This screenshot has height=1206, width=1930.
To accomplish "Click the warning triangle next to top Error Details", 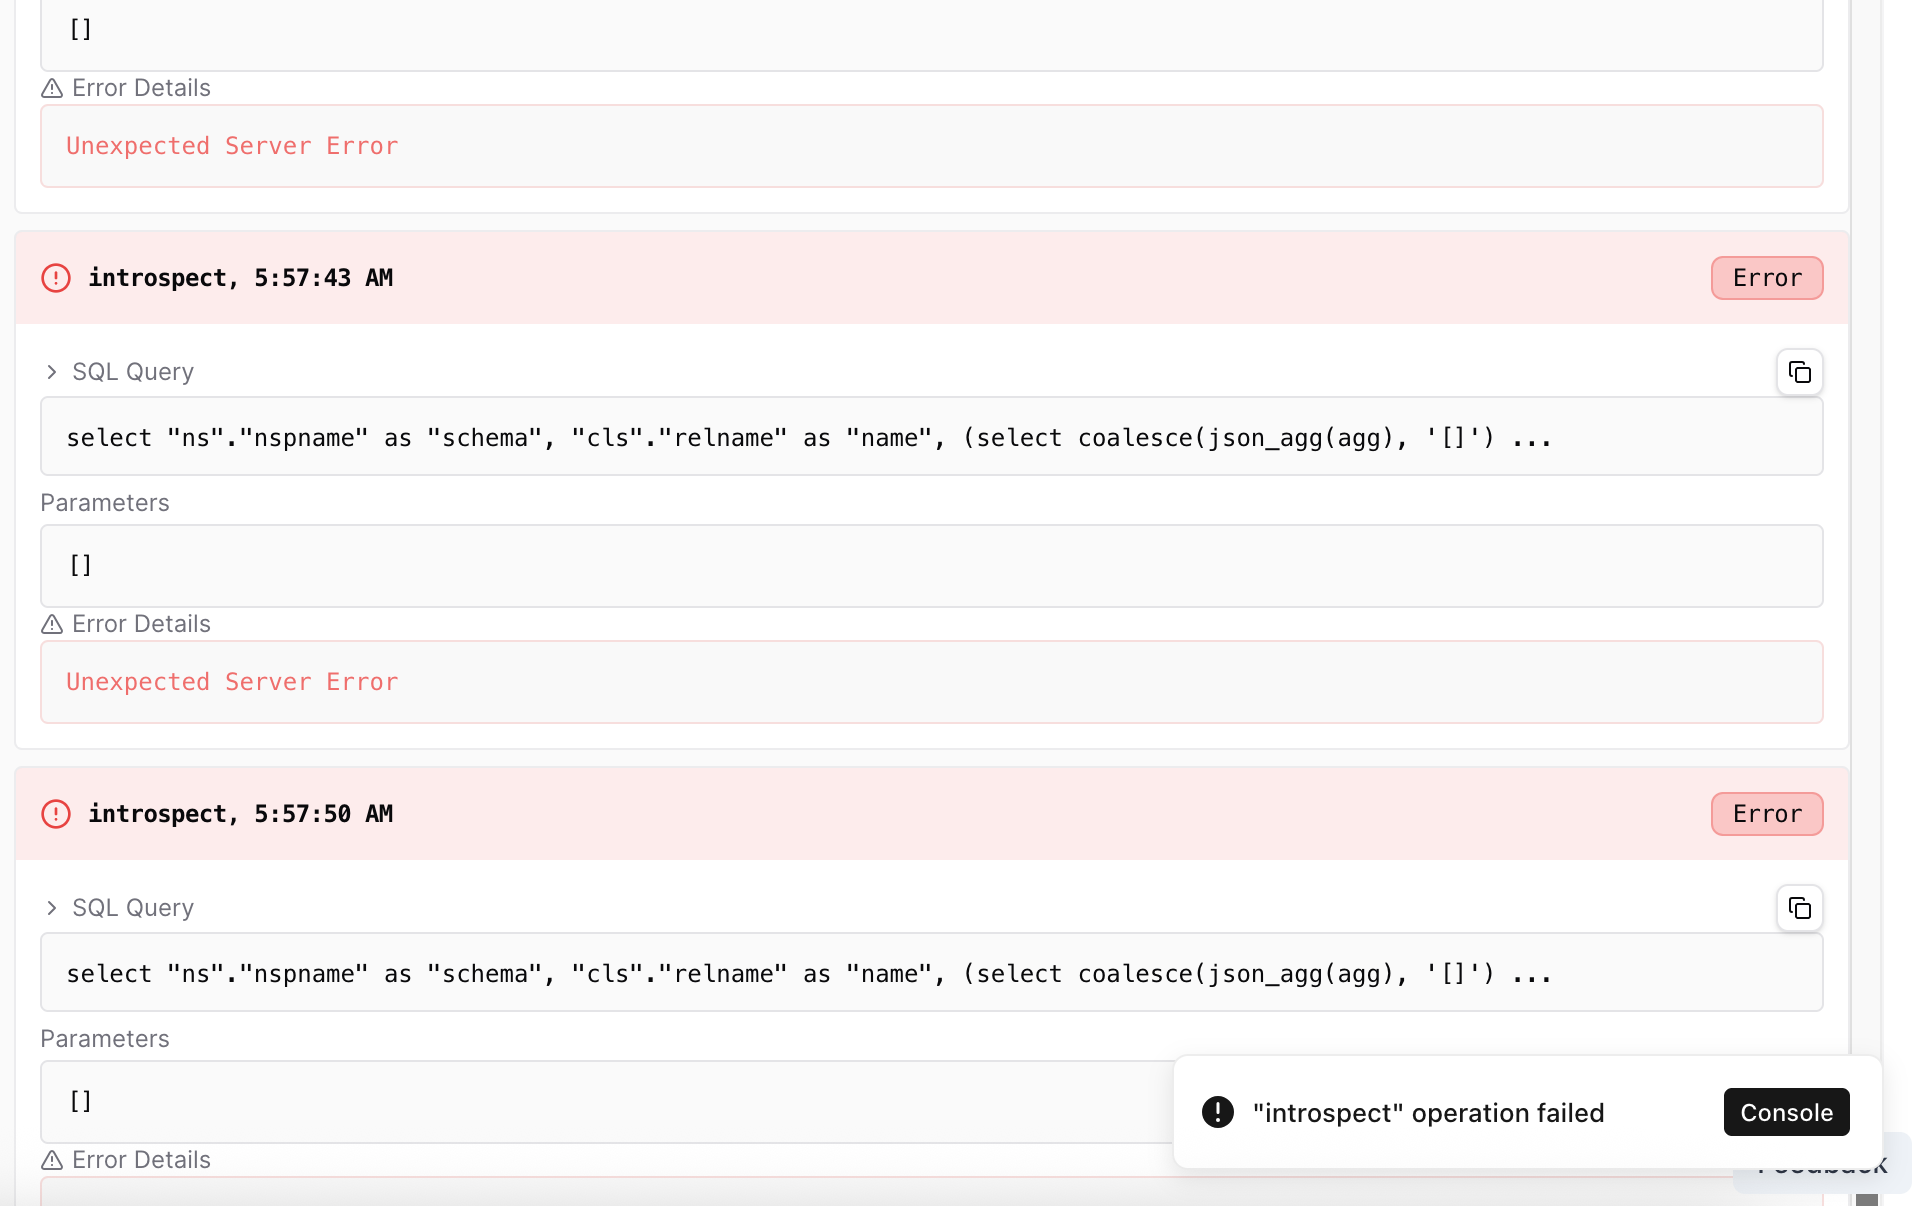I will tap(51, 88).
